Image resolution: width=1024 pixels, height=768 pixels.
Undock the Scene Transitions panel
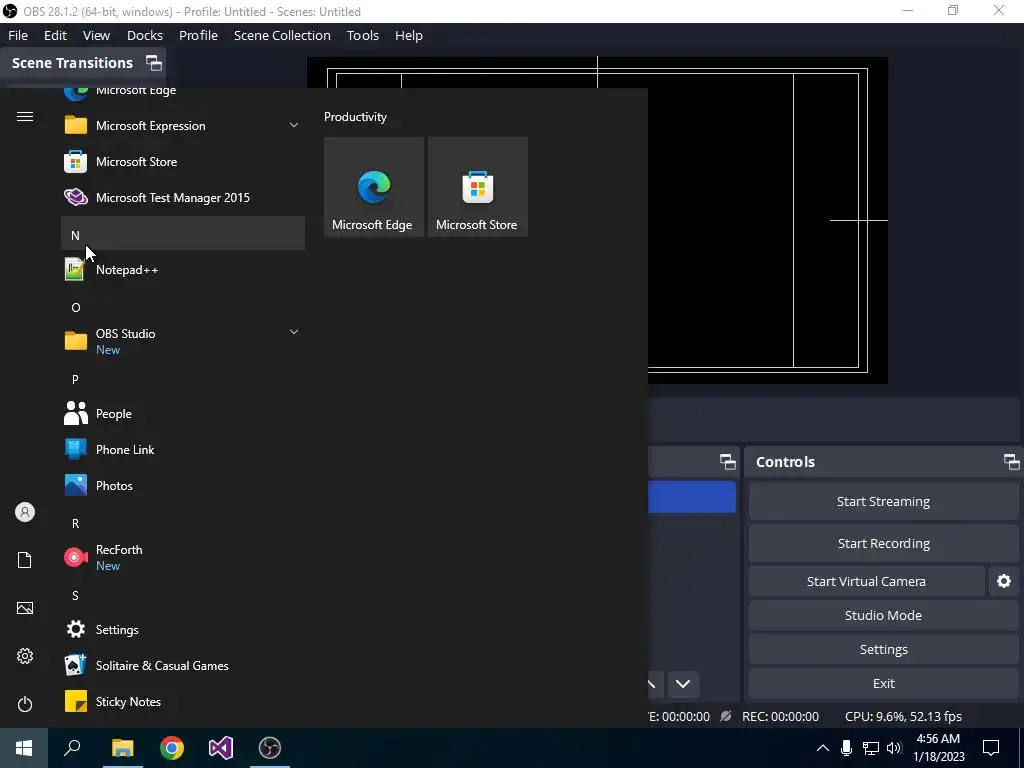(x=153, y=63)
